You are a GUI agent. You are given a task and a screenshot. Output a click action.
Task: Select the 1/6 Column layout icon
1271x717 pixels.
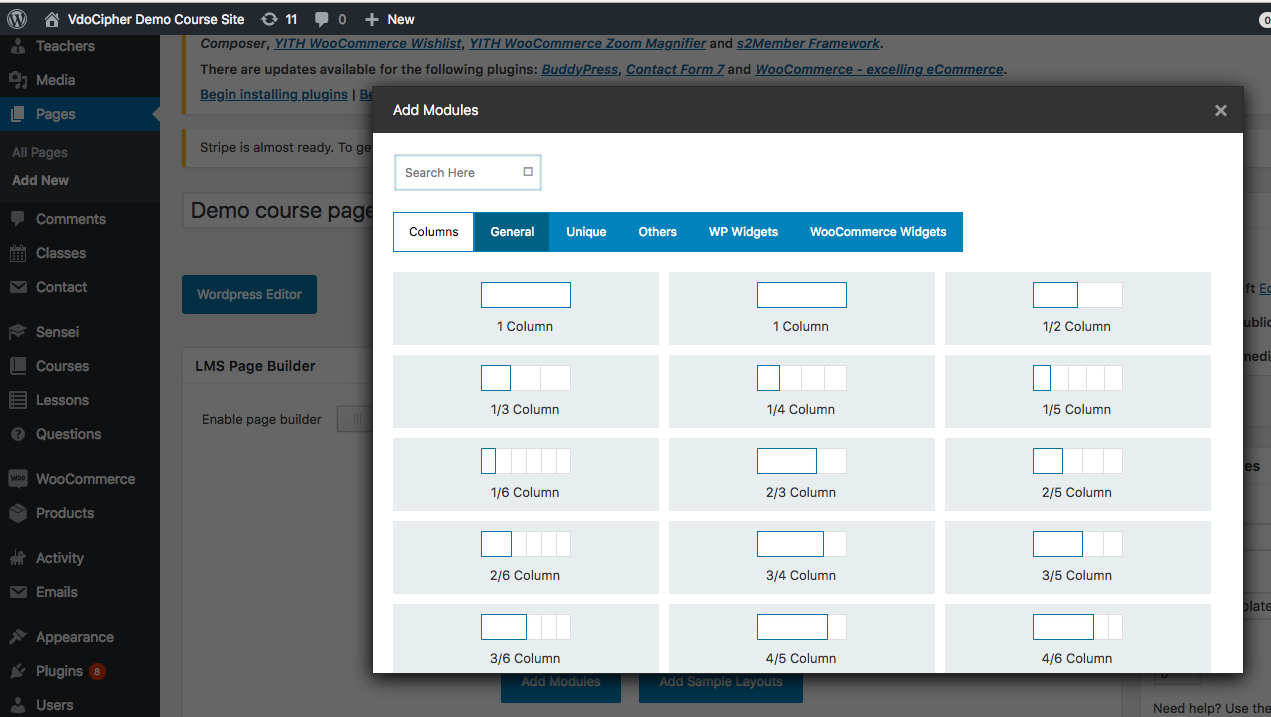pyautogui.click(x=525, y=461)
